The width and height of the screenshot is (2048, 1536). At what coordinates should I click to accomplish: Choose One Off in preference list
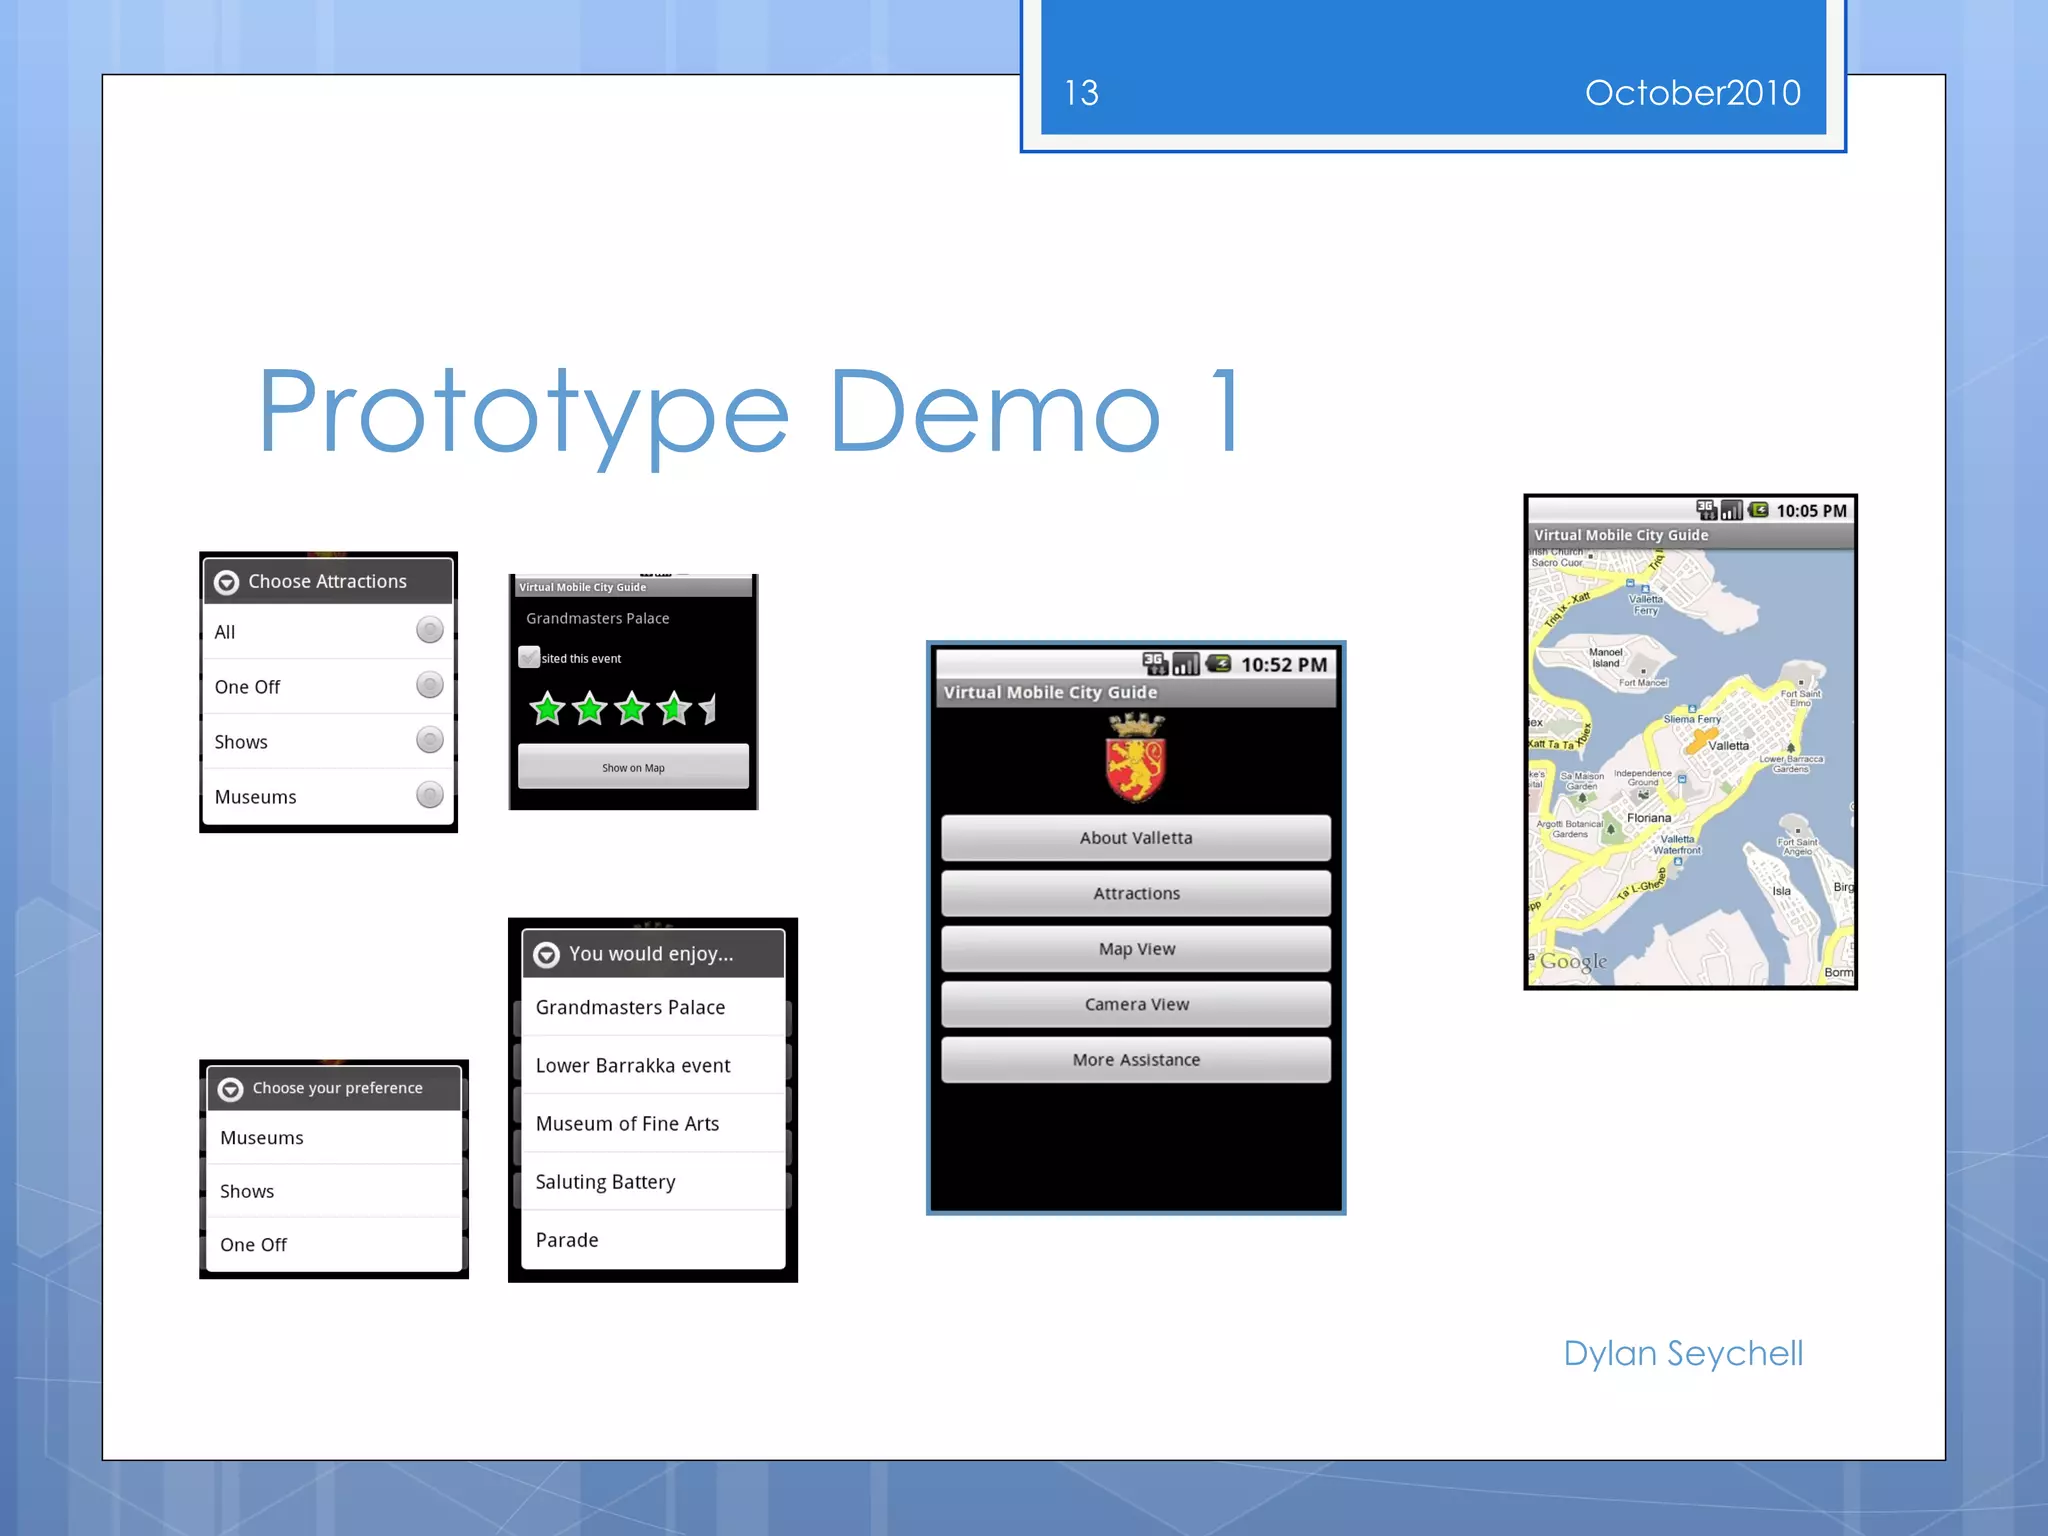334,1245
